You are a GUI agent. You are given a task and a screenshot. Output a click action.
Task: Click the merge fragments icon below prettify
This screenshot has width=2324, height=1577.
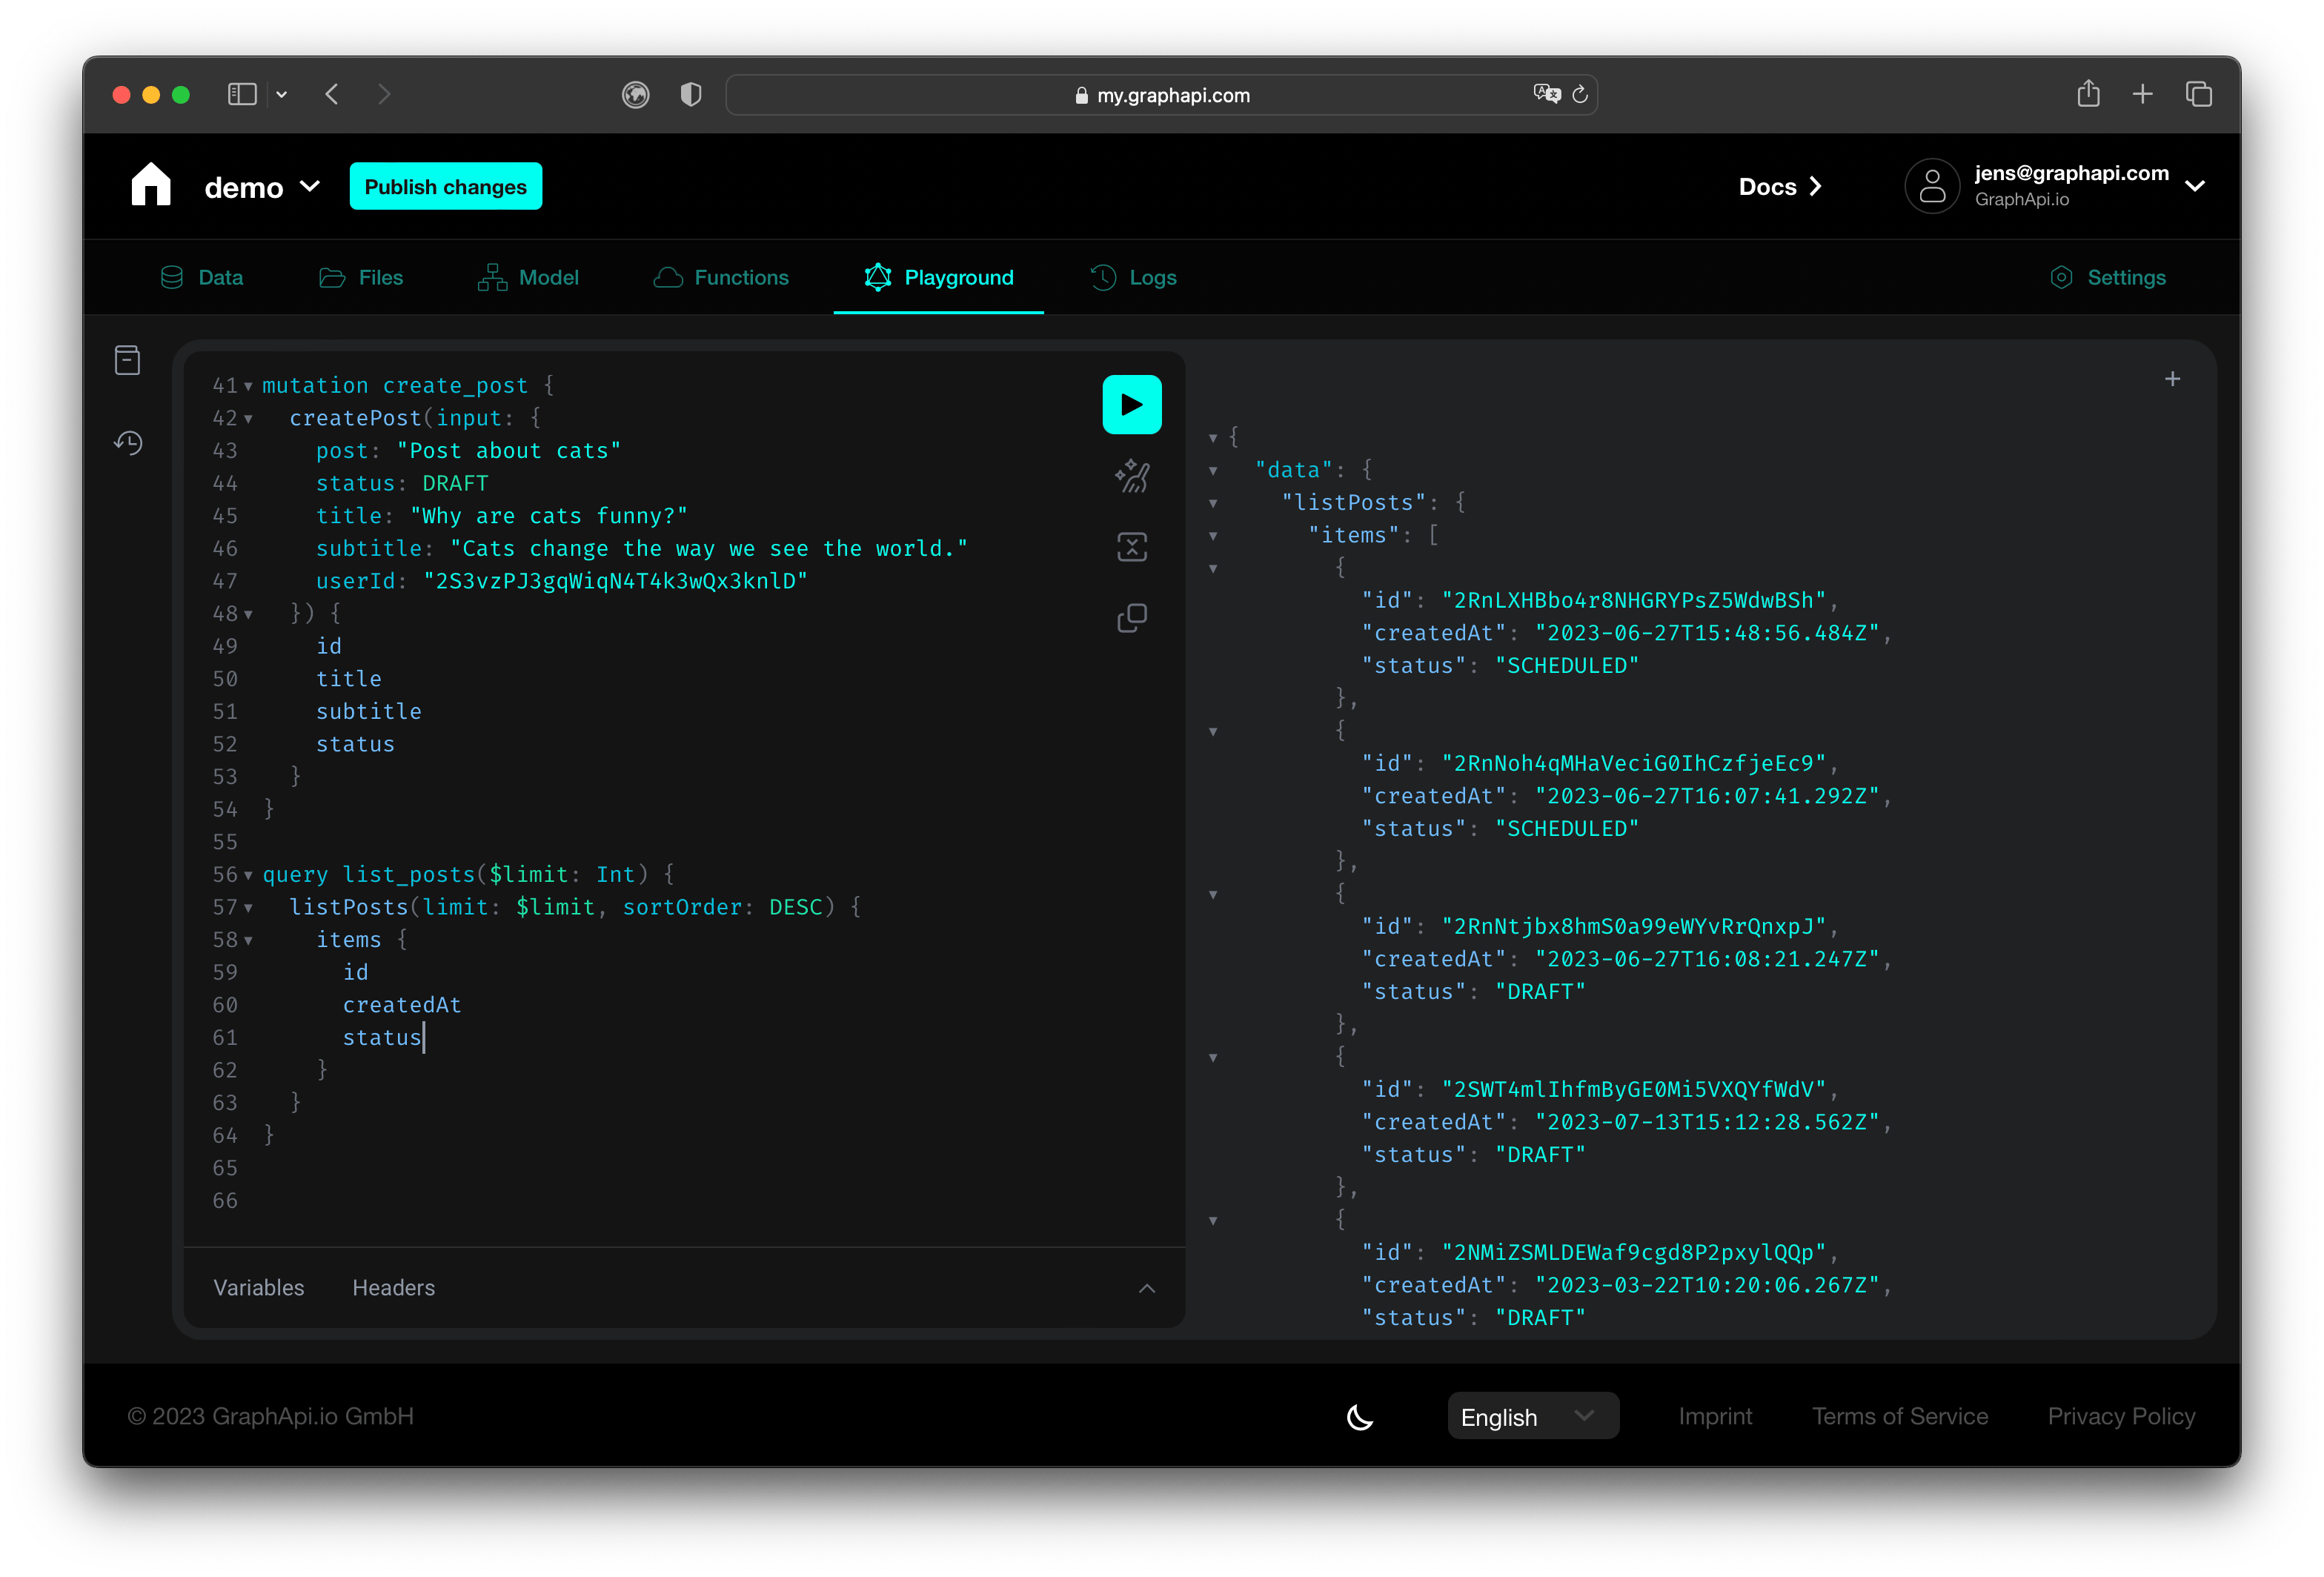click(1131, 546)
